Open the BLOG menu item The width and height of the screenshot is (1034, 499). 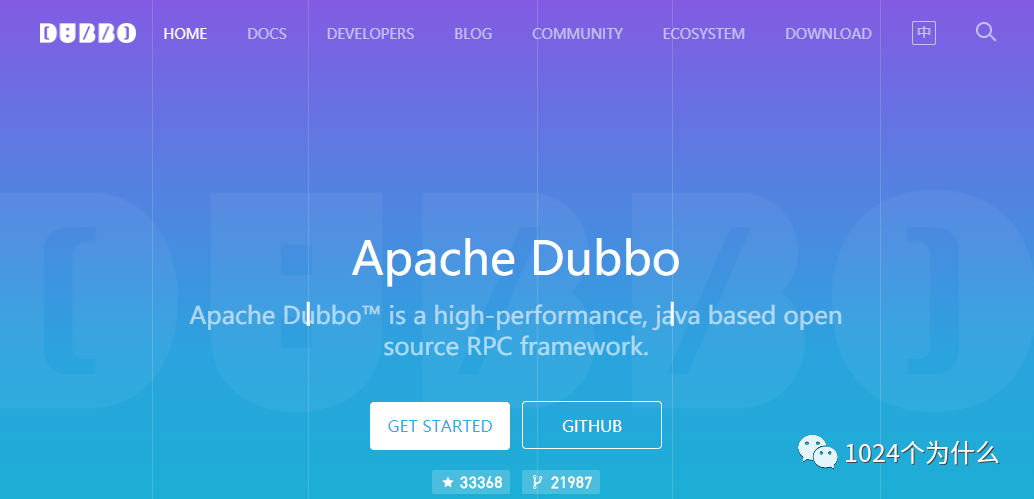click(473, 34)
